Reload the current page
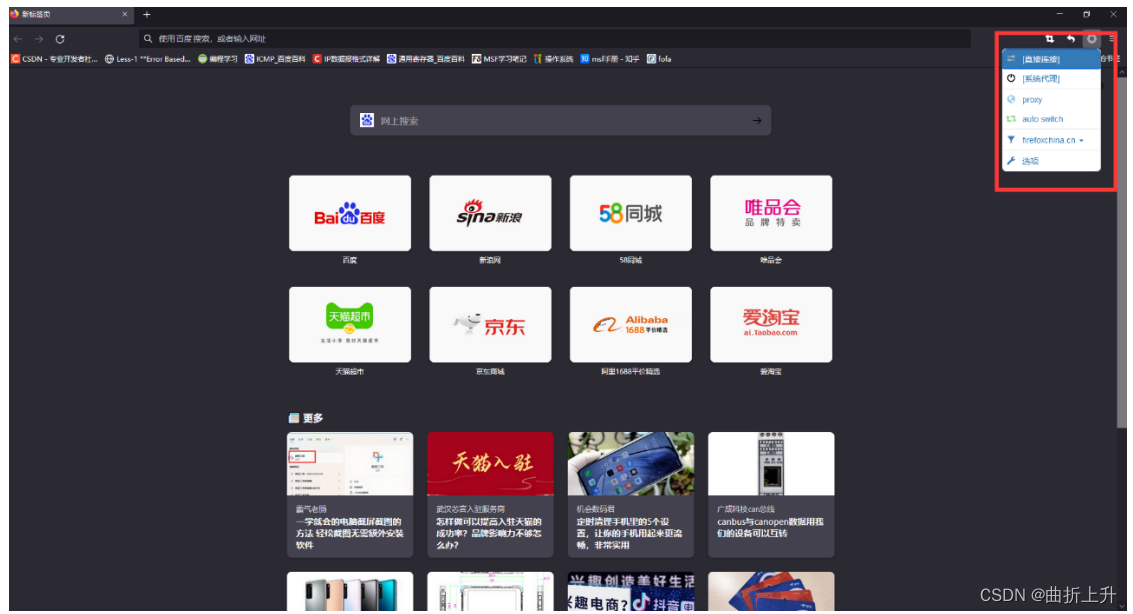 pos(60,39)
